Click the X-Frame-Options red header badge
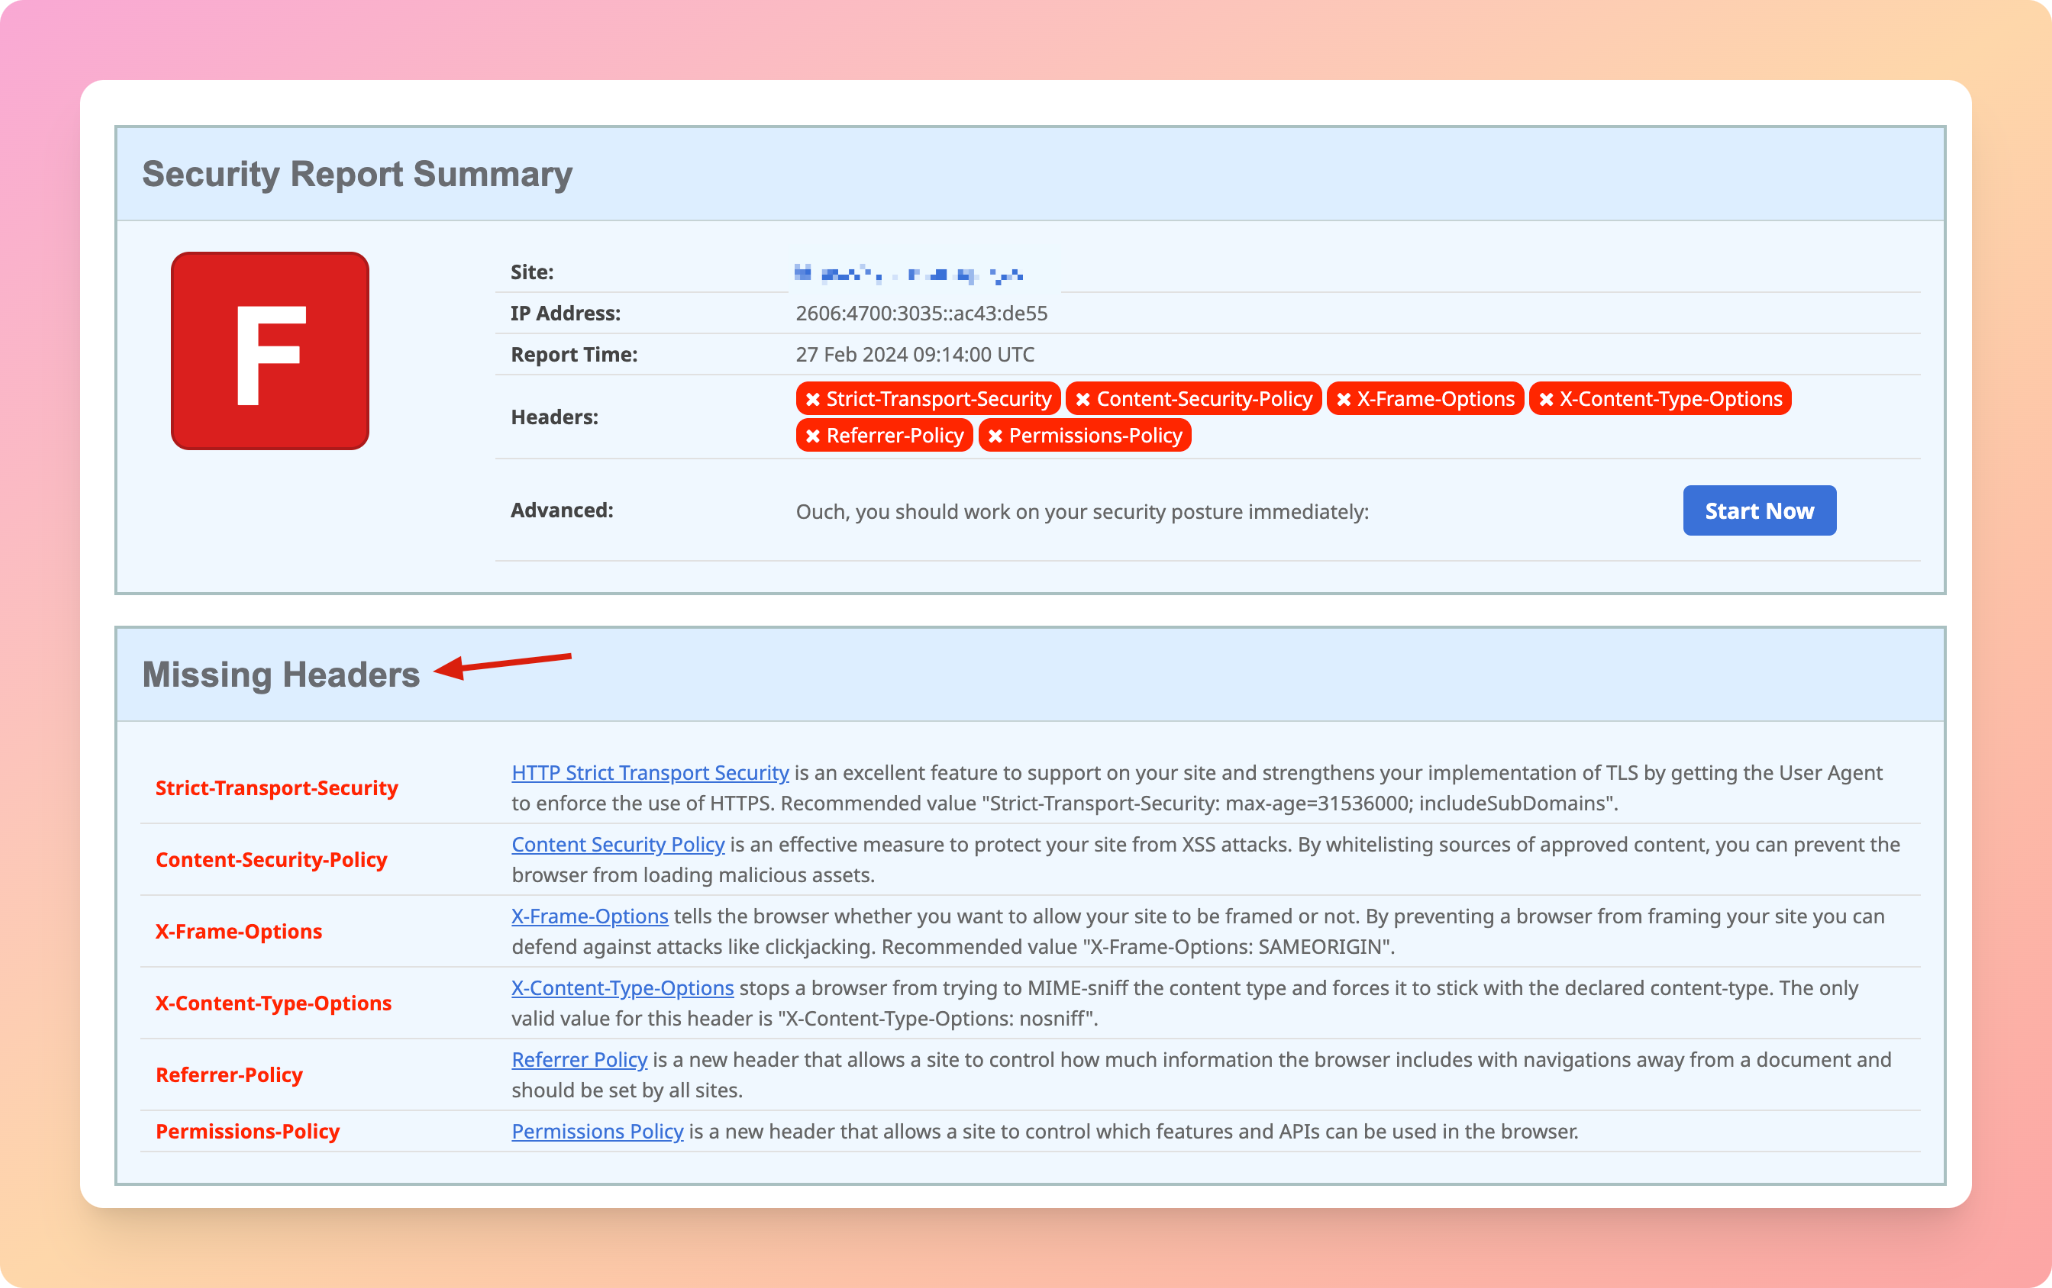 point(1424,399)
